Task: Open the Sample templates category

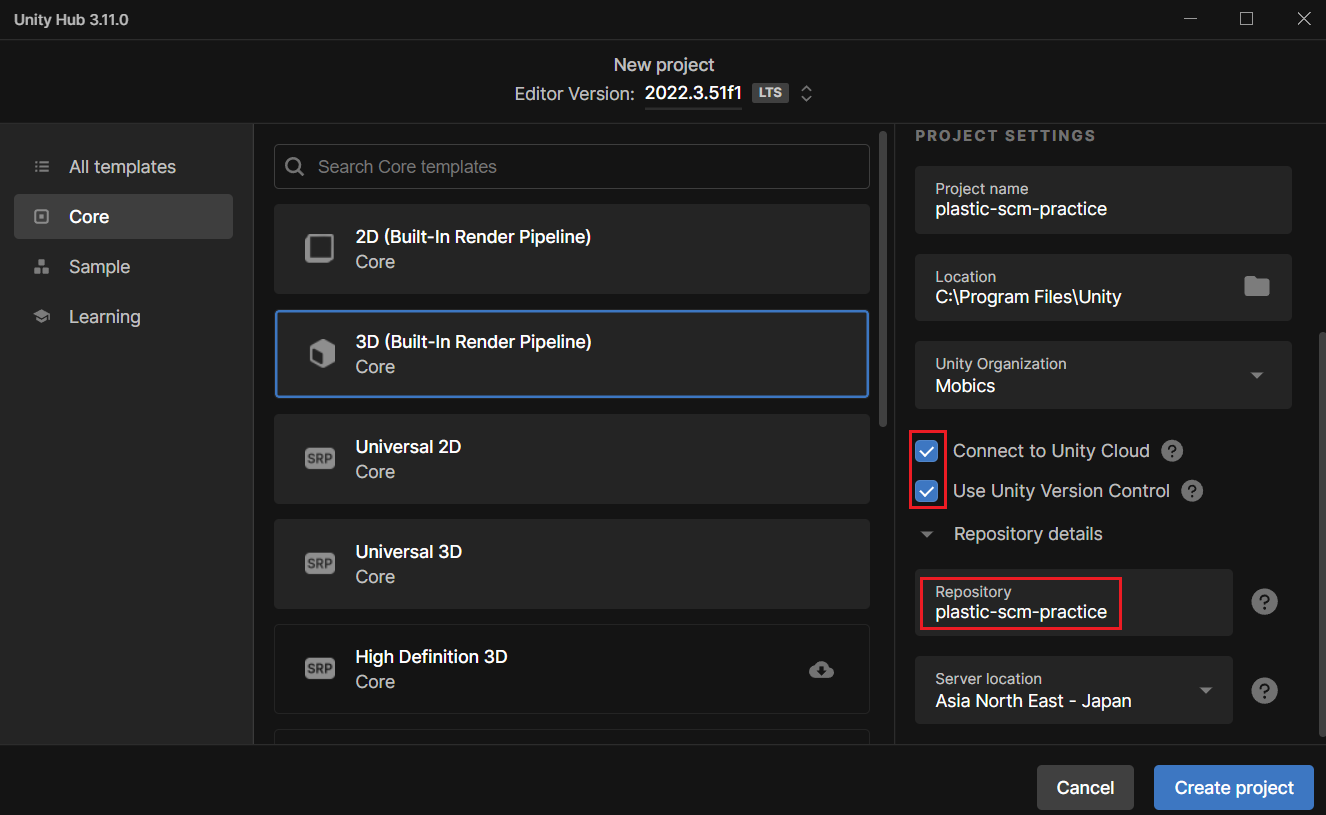Action: point(123,267)
